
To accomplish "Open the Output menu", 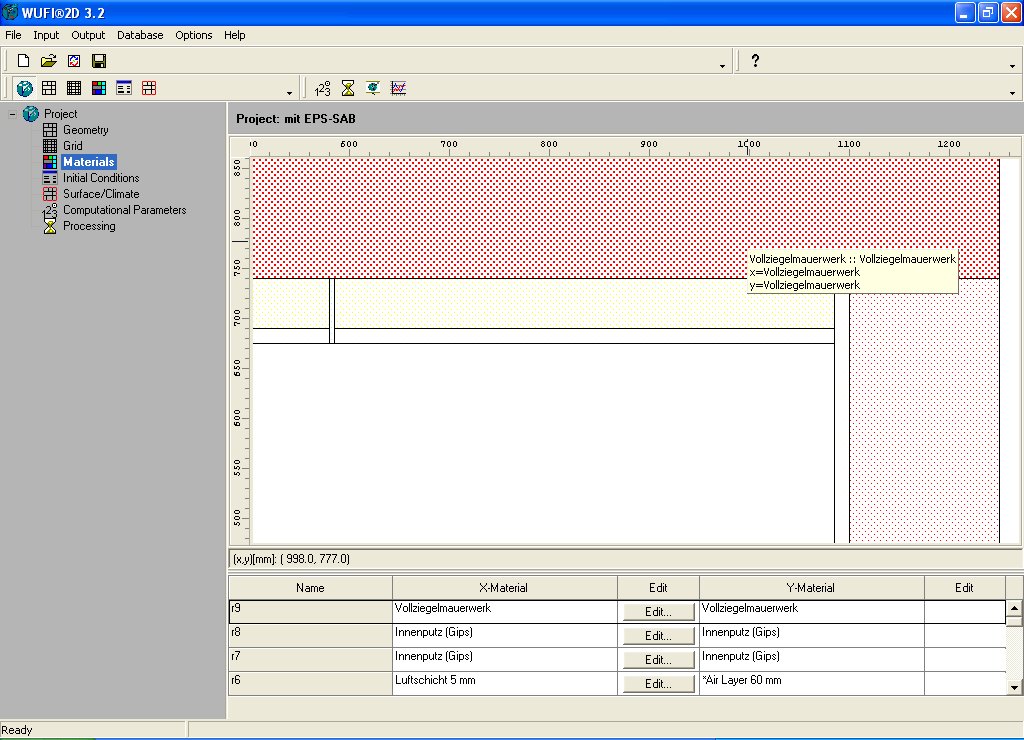I will (88, 35).
